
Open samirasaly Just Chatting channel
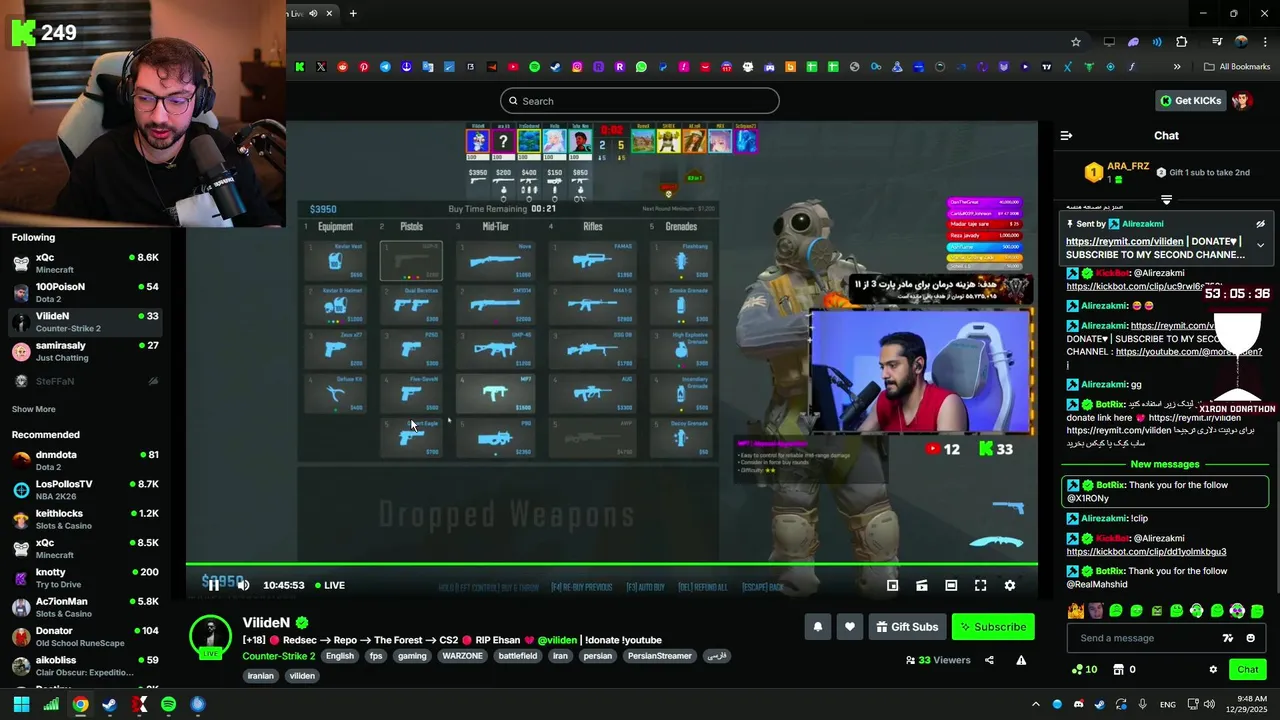[86, 351]
